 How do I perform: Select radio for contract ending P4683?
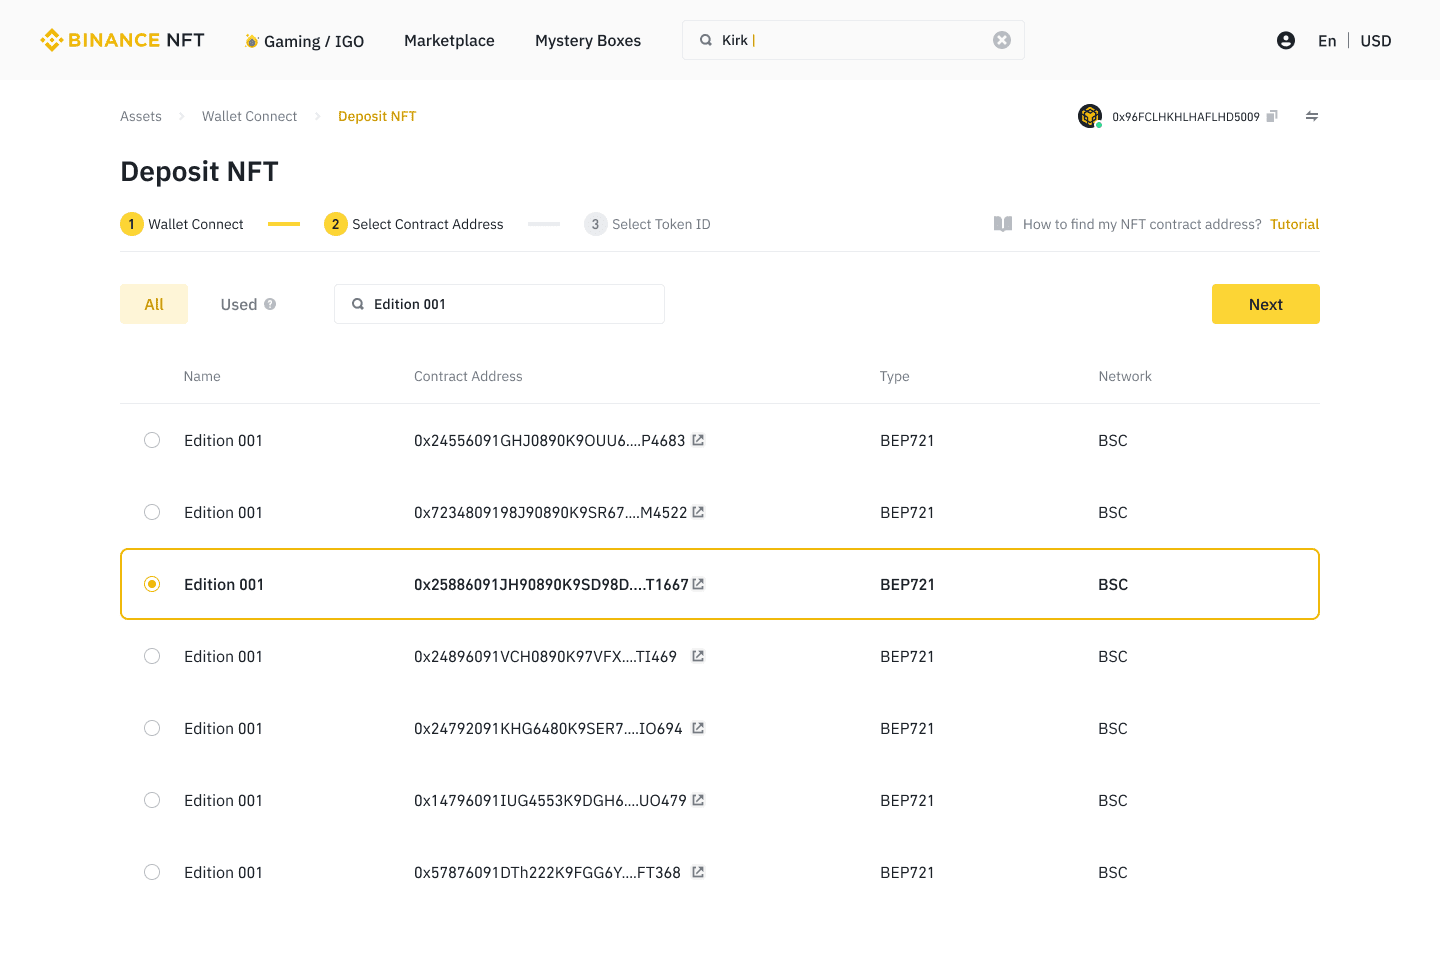tap(152, 440)
